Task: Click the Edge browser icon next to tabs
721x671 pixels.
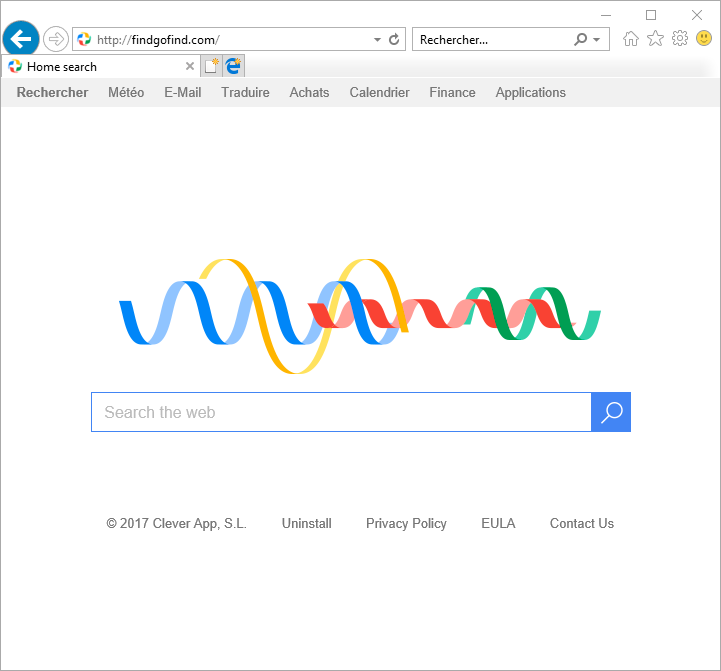Action: [x=233, y=66]
